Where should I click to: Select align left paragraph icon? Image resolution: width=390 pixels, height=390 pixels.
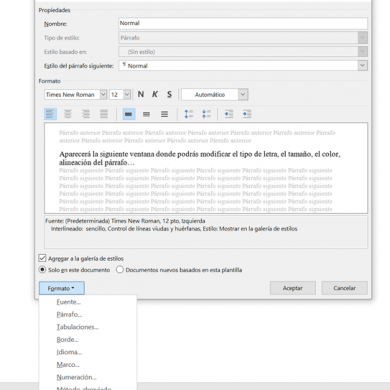50,114
